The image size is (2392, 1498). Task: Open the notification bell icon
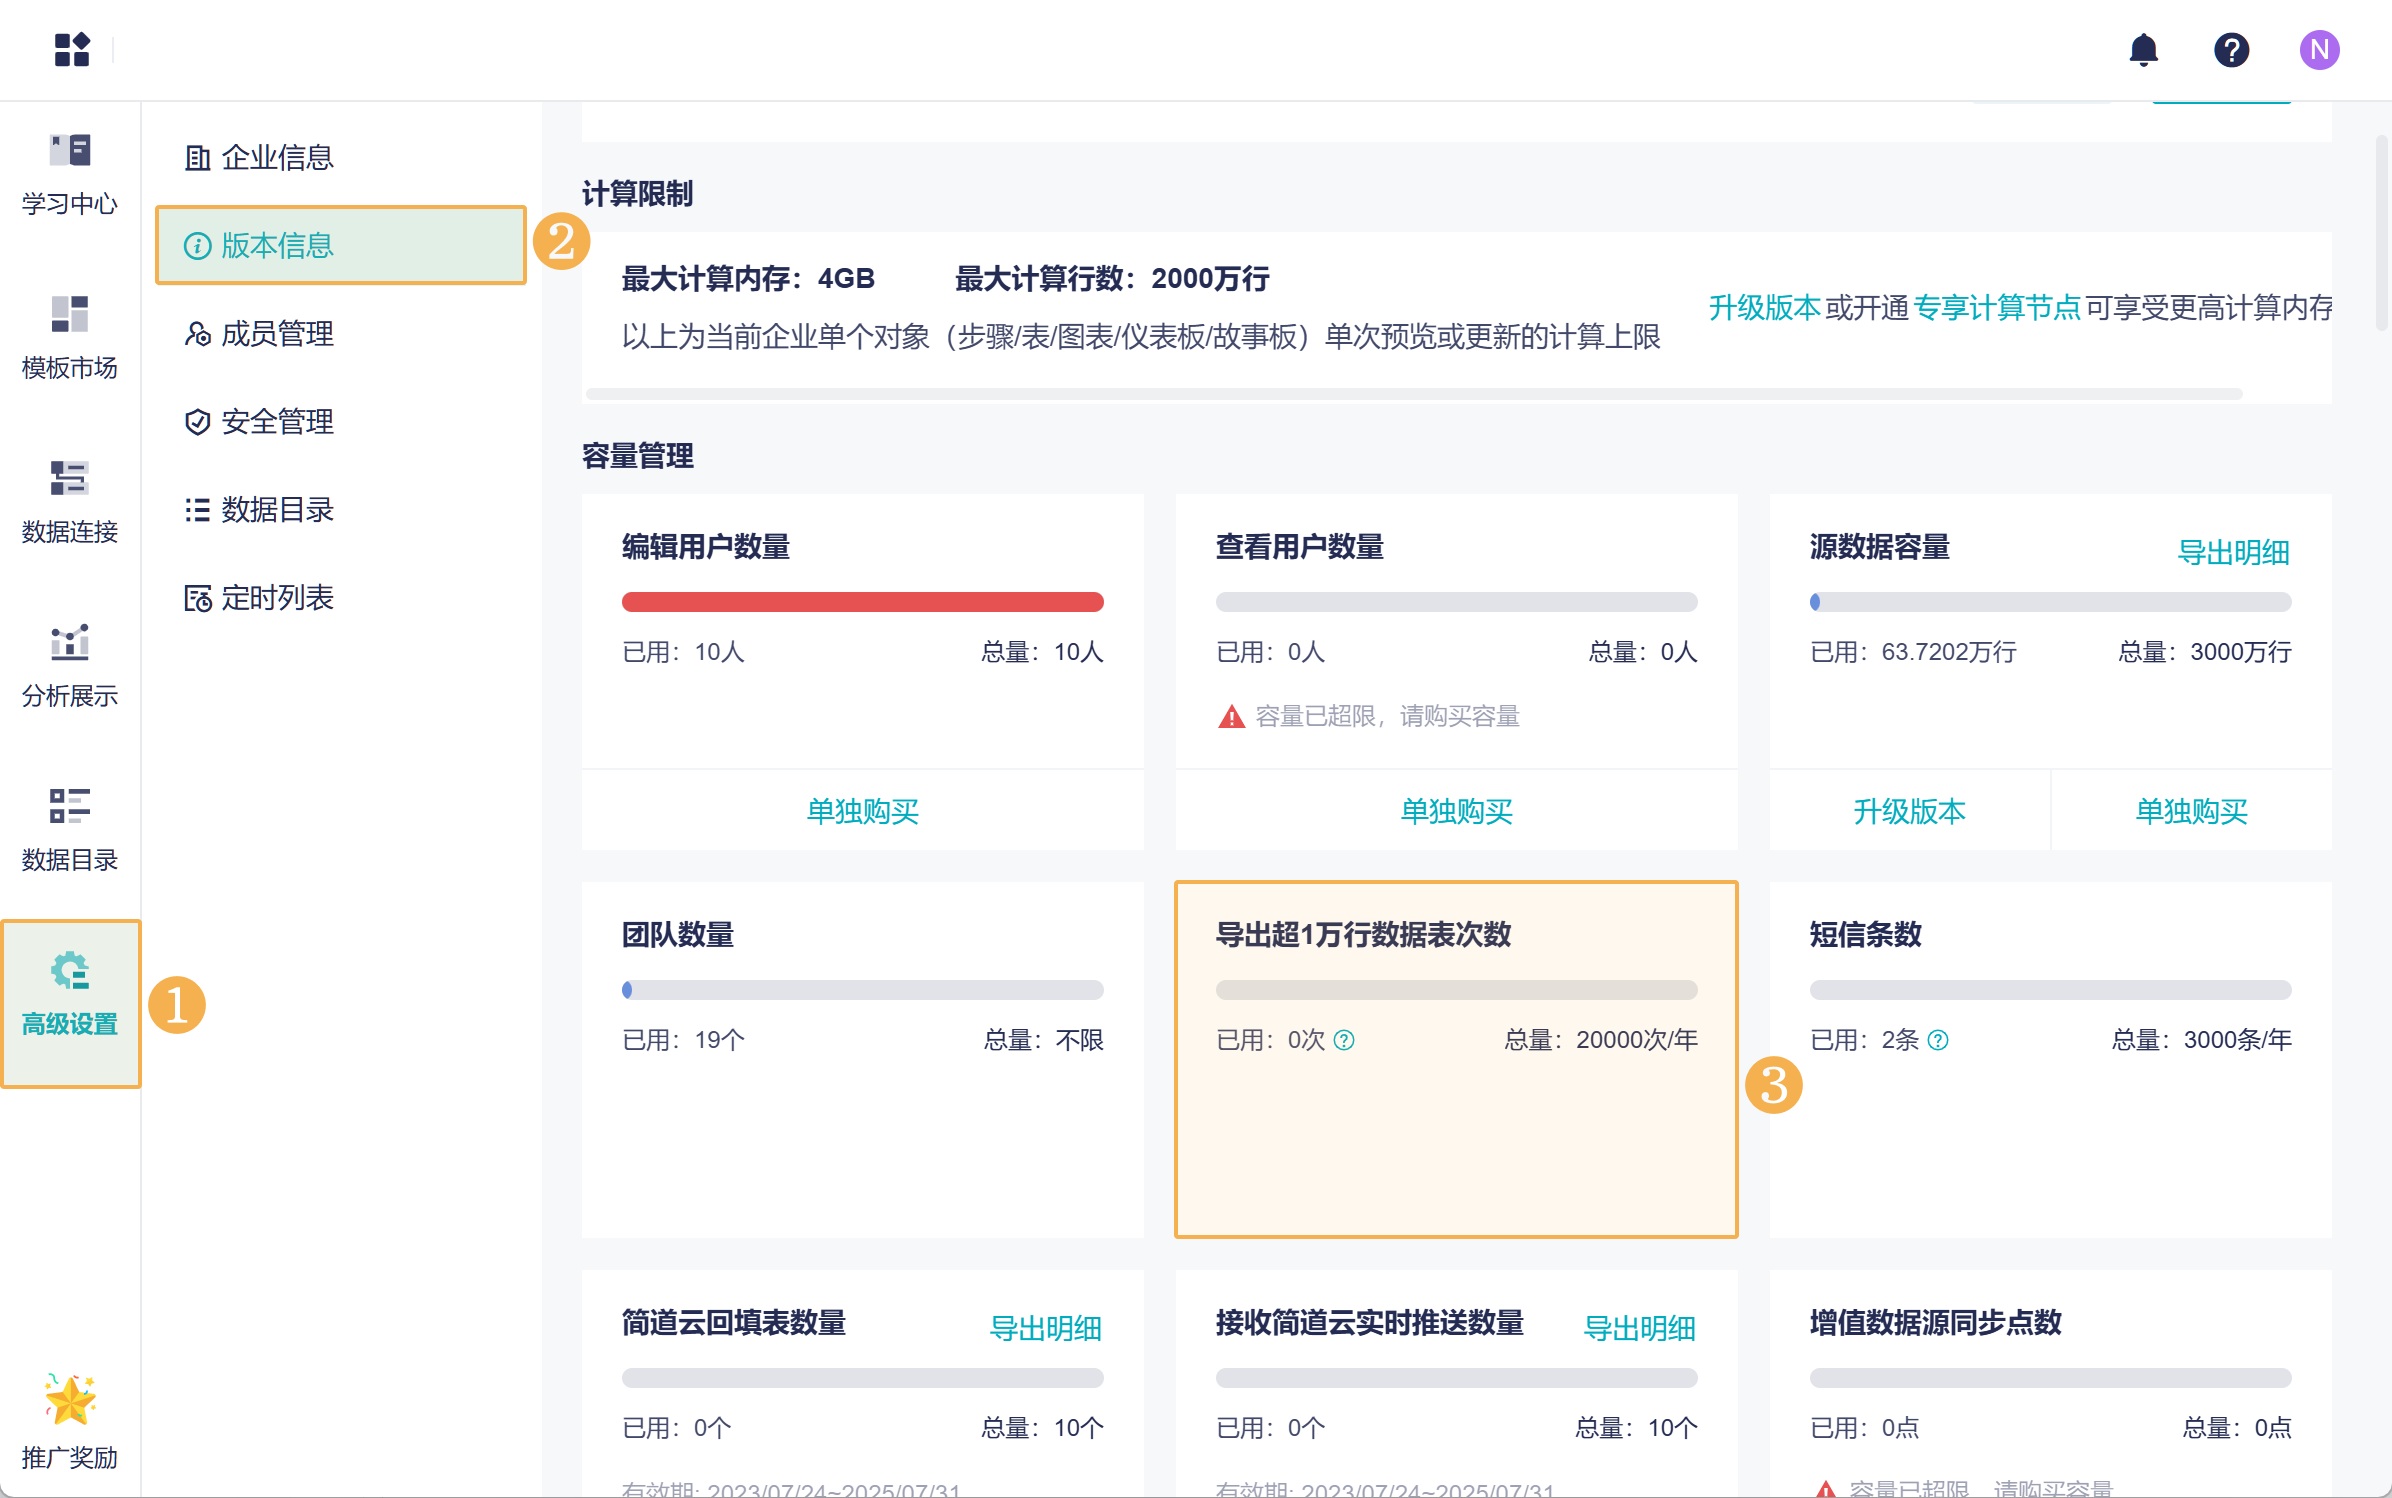2143,49
